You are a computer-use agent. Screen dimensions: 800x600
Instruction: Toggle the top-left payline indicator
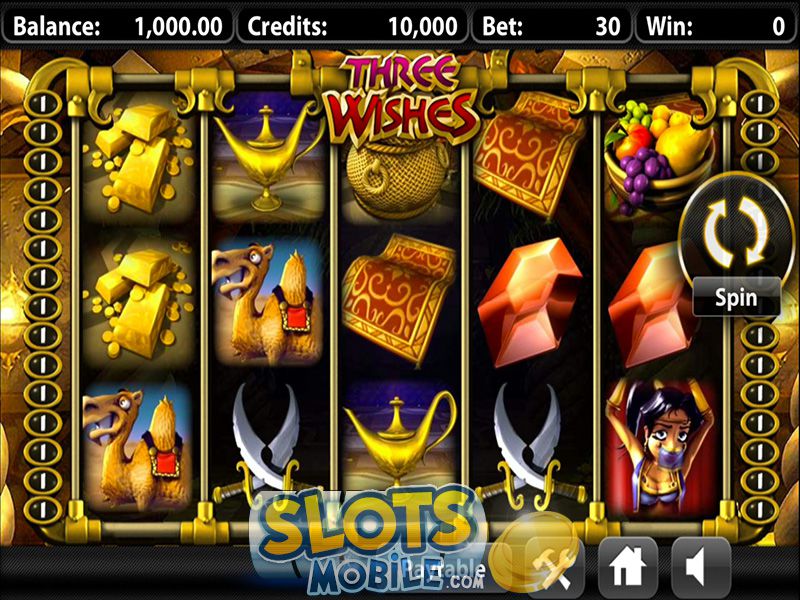point(43,104)
